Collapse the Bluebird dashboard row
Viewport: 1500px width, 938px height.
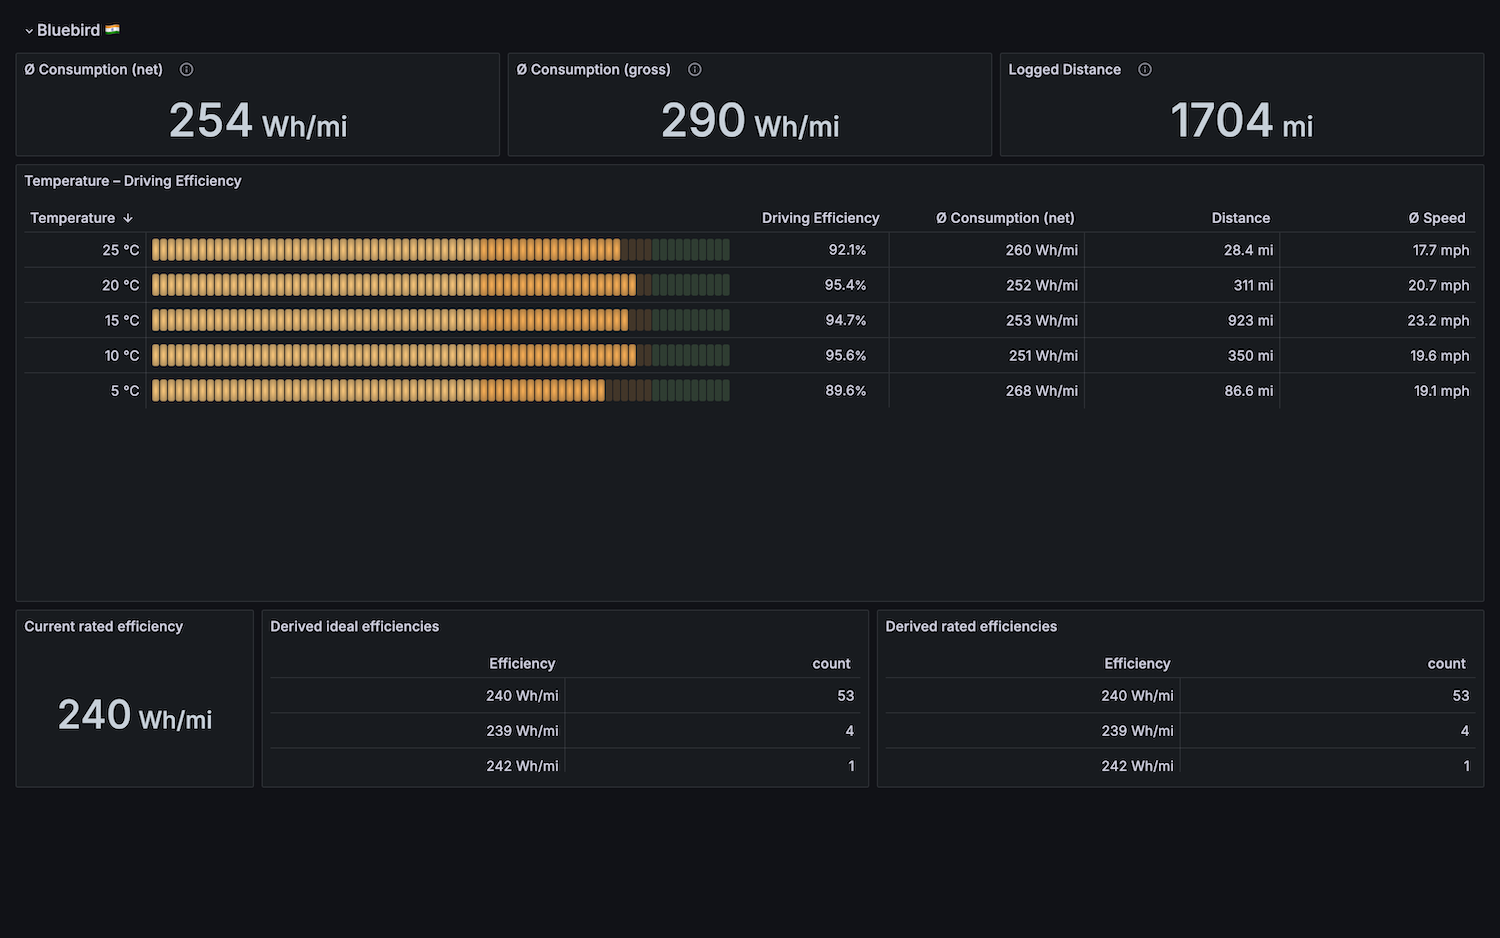coord(29,31)
